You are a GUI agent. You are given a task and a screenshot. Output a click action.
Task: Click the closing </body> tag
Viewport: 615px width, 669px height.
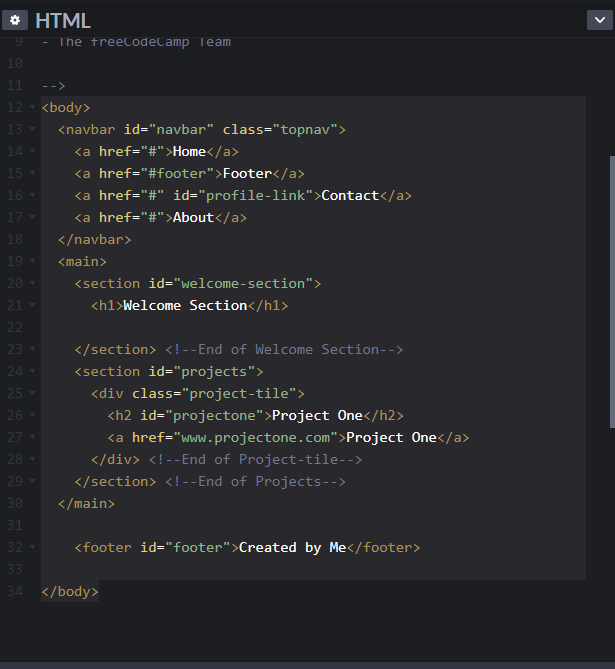click(70, 592)
